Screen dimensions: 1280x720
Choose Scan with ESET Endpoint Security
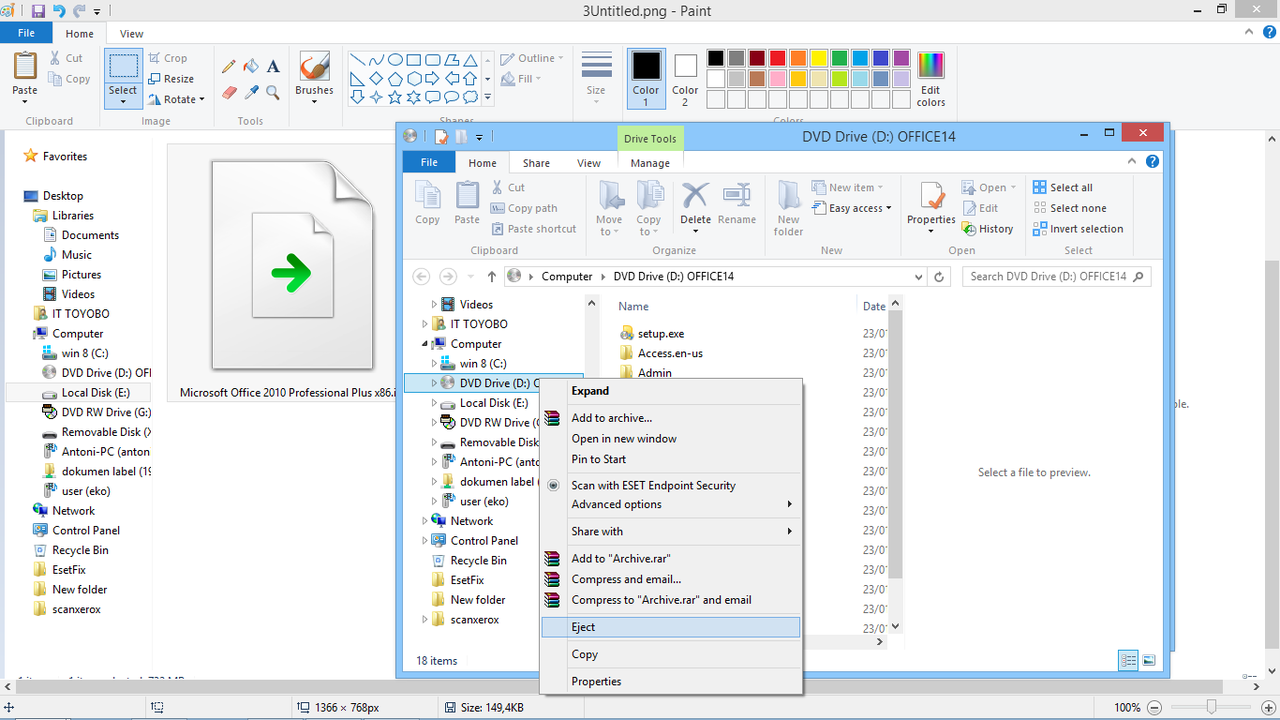pyautogui.click(x=670, y=485)
